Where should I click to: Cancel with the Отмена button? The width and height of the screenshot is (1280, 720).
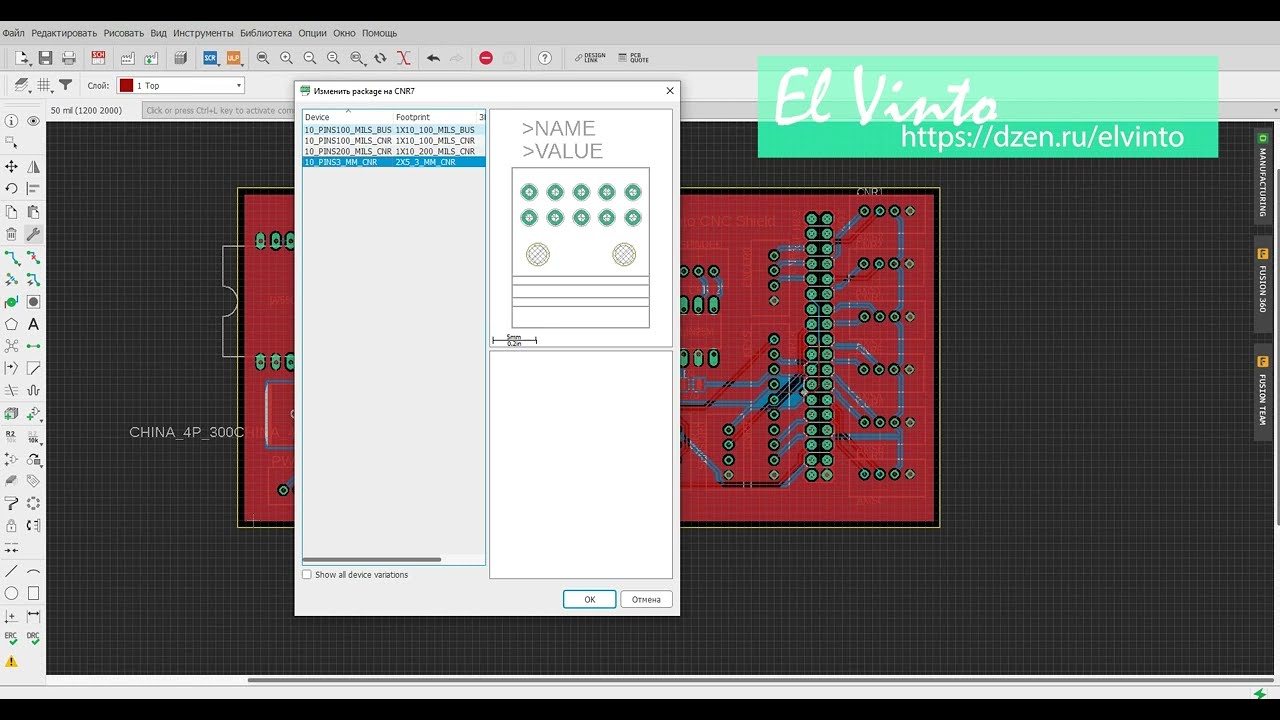point(646,599)
